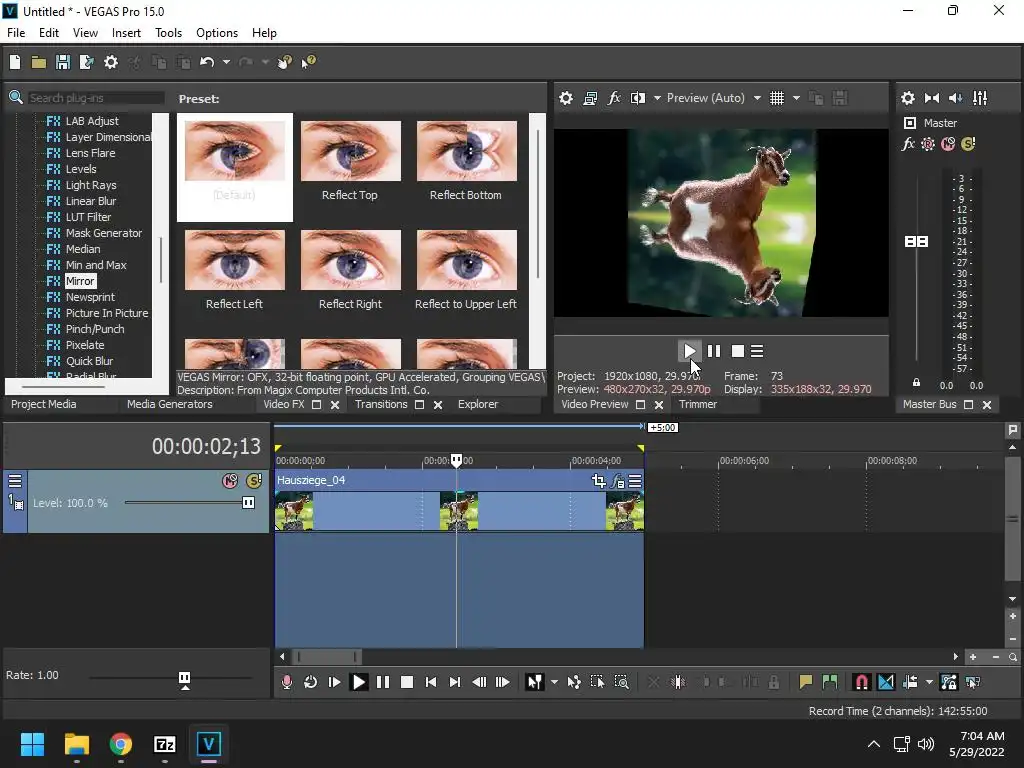Viewport: 1024px width, 768px height.
Task: Open Video Preview project settings gear
Action: [566, 98]
